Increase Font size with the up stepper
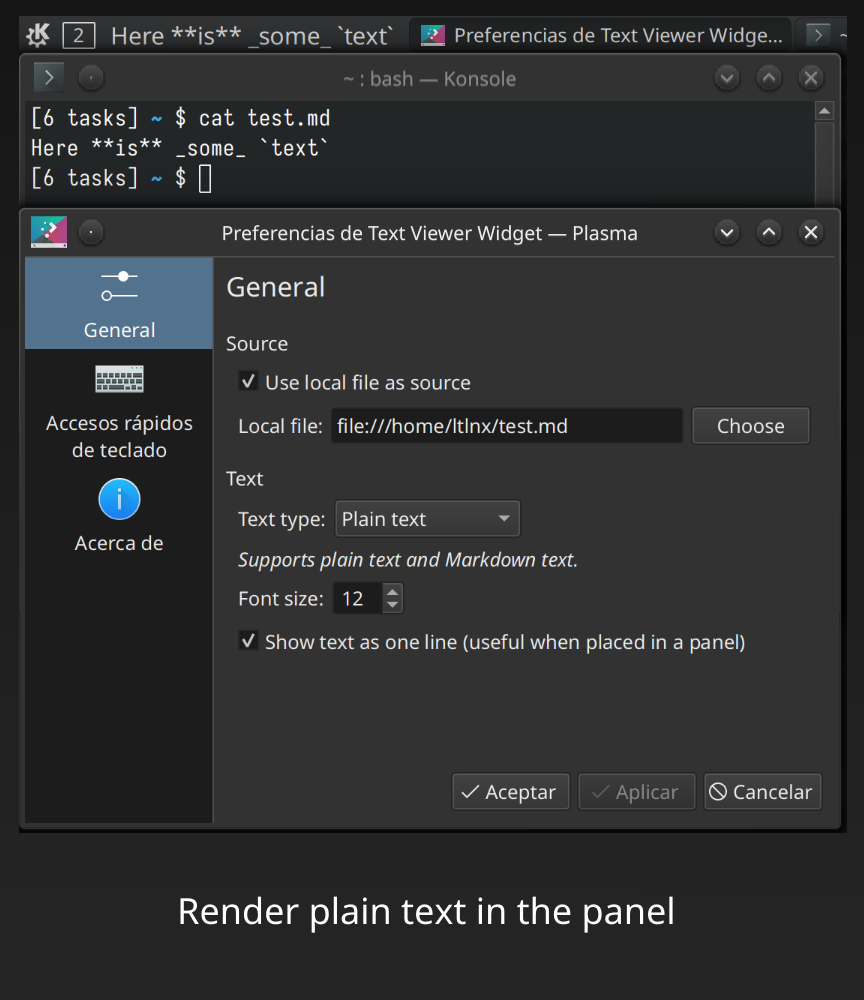The height and width of the screenshot is (1000, 864). pyautogui.click(x=392, y=591)
